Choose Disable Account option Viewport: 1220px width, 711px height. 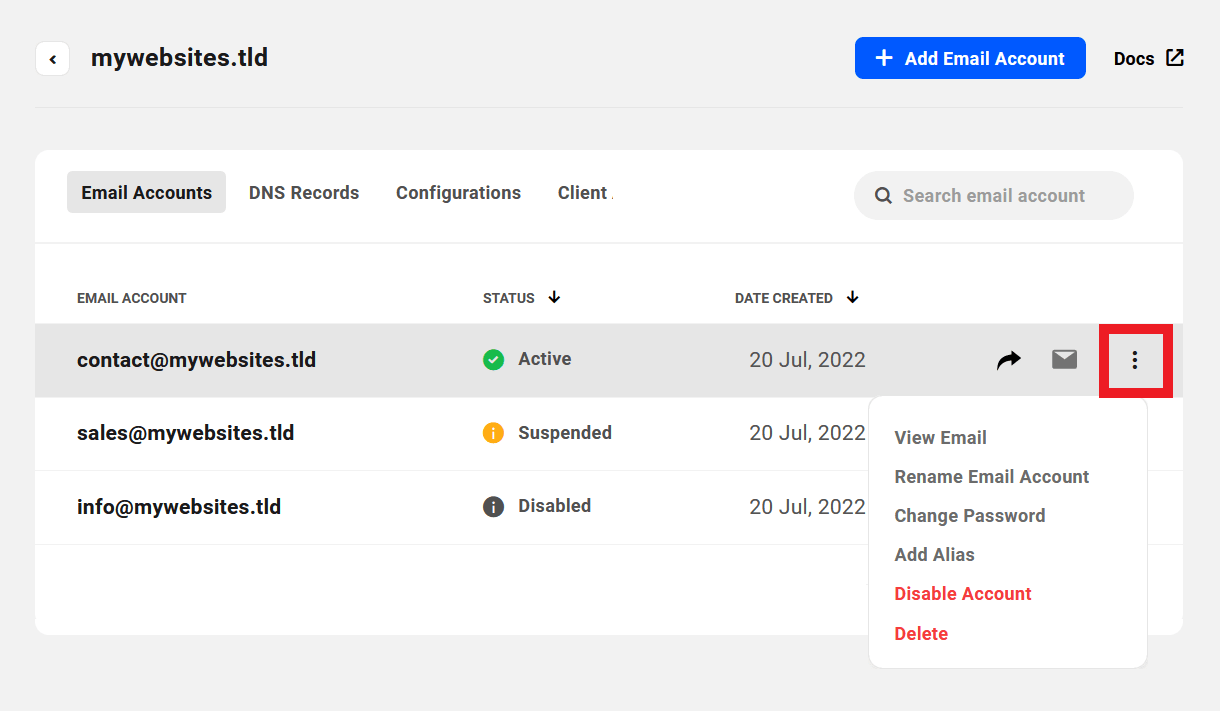(963, 594)
